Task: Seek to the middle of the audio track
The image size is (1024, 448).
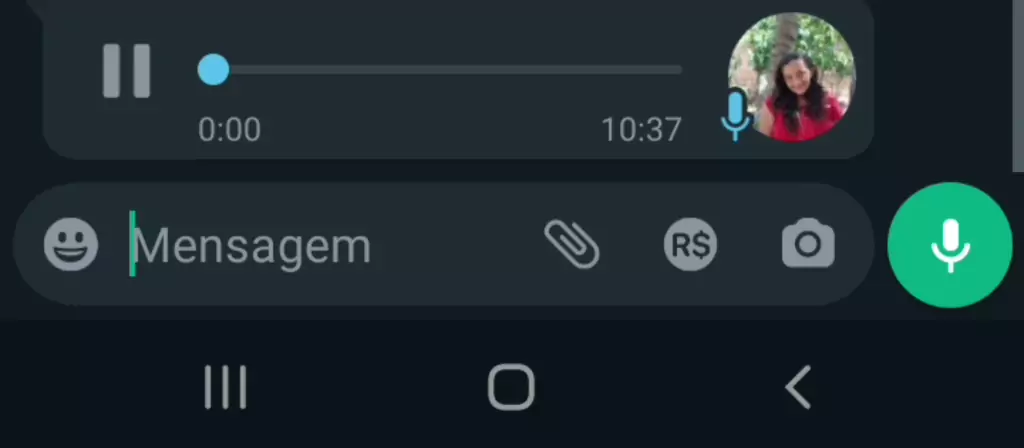Action: tap(441, 70)
